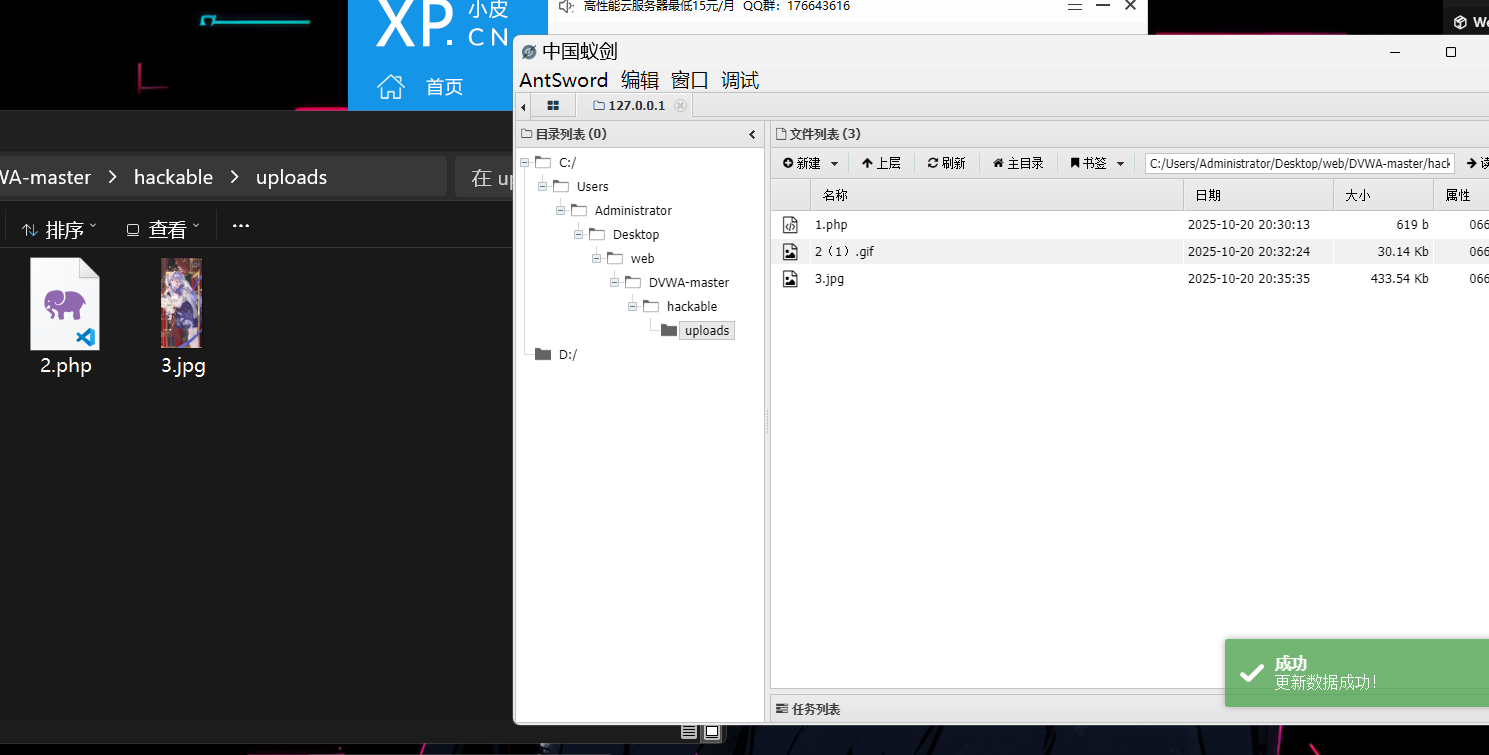Open the 查看 view dropdown in Explorer

pyautogui.click(x=163, y=229)
